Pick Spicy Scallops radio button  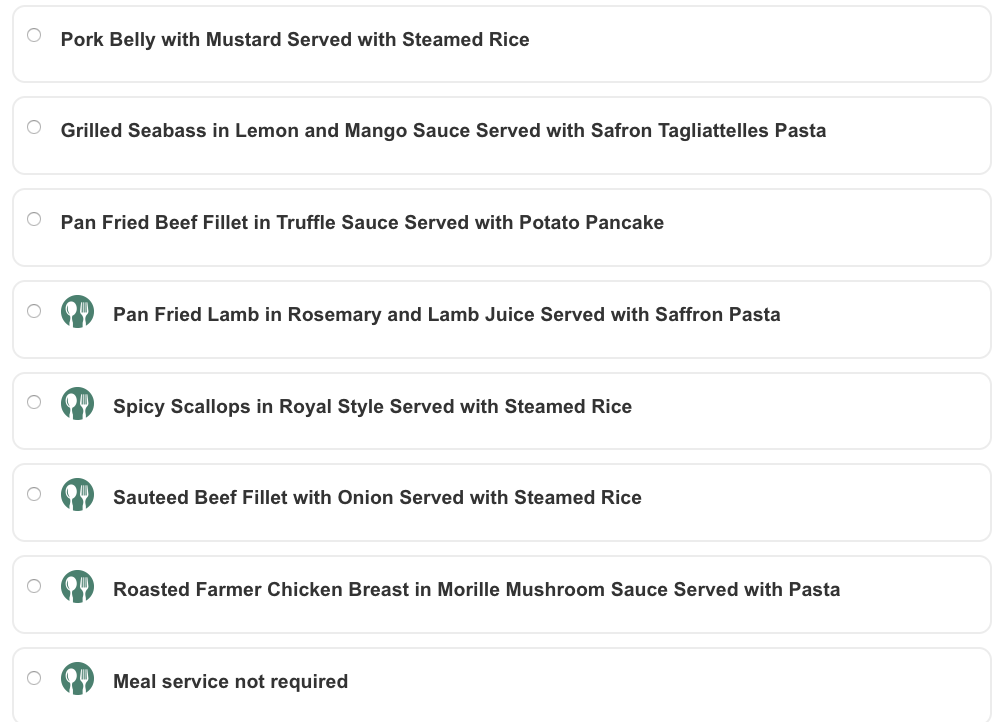pos(34,402)
